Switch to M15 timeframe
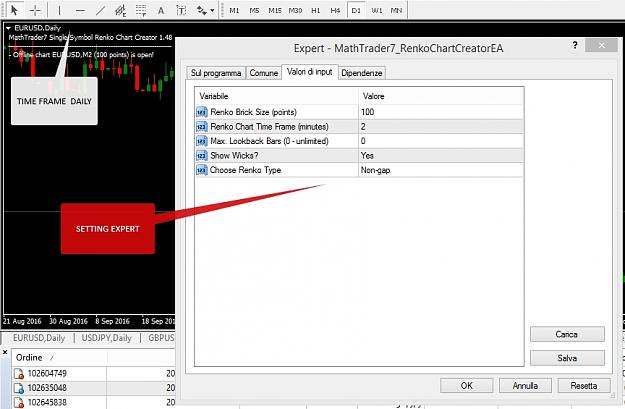The width and height of the screenshot is (625, 409). pos(275,10)
